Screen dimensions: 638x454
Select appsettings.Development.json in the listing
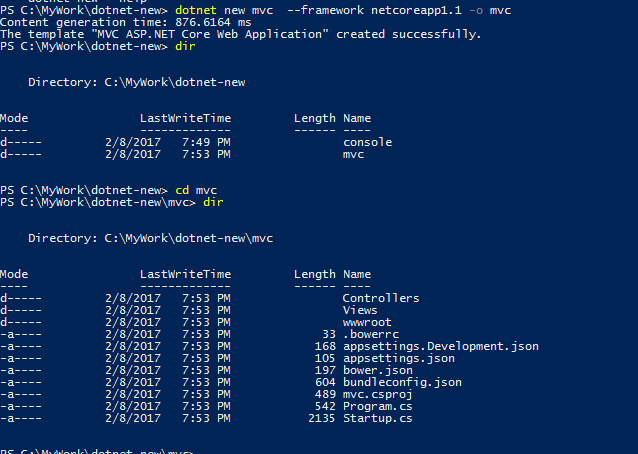[440, 346]
